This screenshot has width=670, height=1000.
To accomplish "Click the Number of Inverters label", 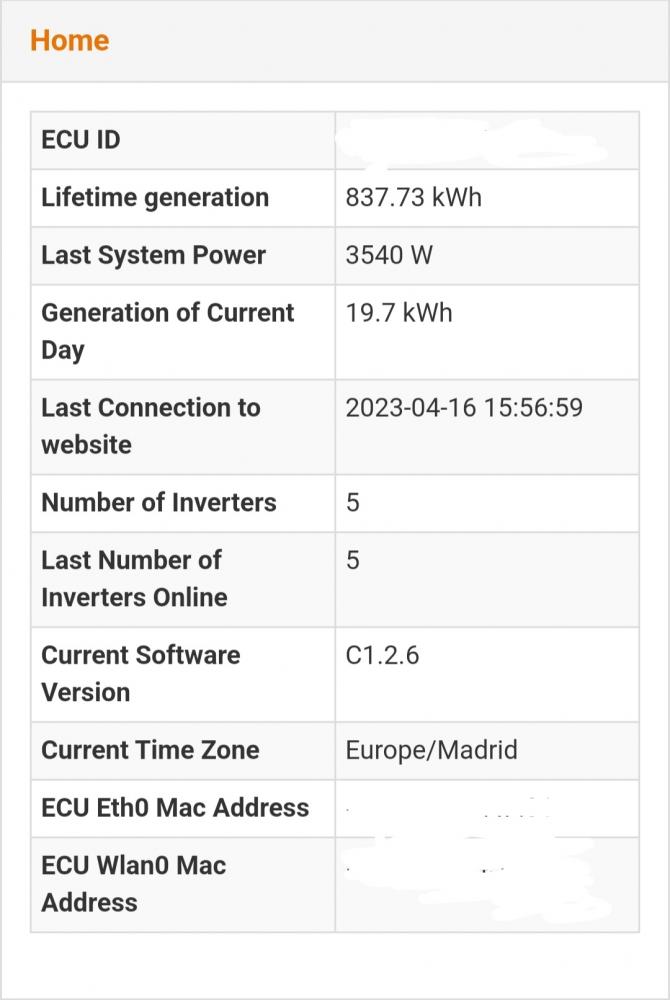I will (159, 503).
